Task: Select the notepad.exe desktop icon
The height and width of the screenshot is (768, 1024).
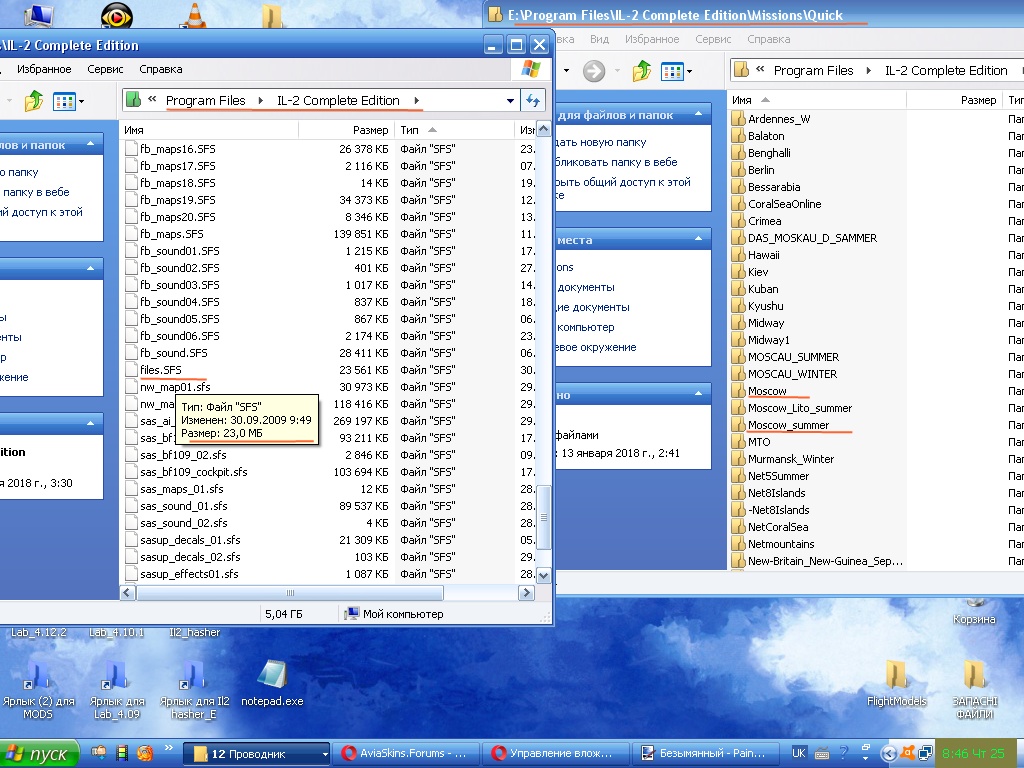Action: (272, 682)
